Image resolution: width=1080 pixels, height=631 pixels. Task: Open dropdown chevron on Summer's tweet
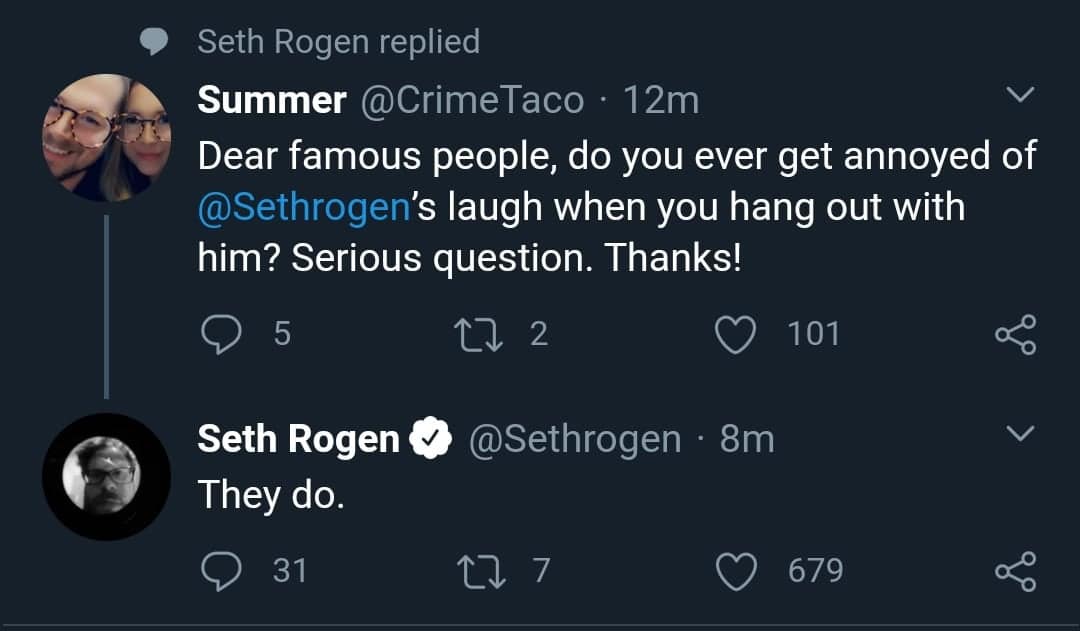coord(1018,97)
